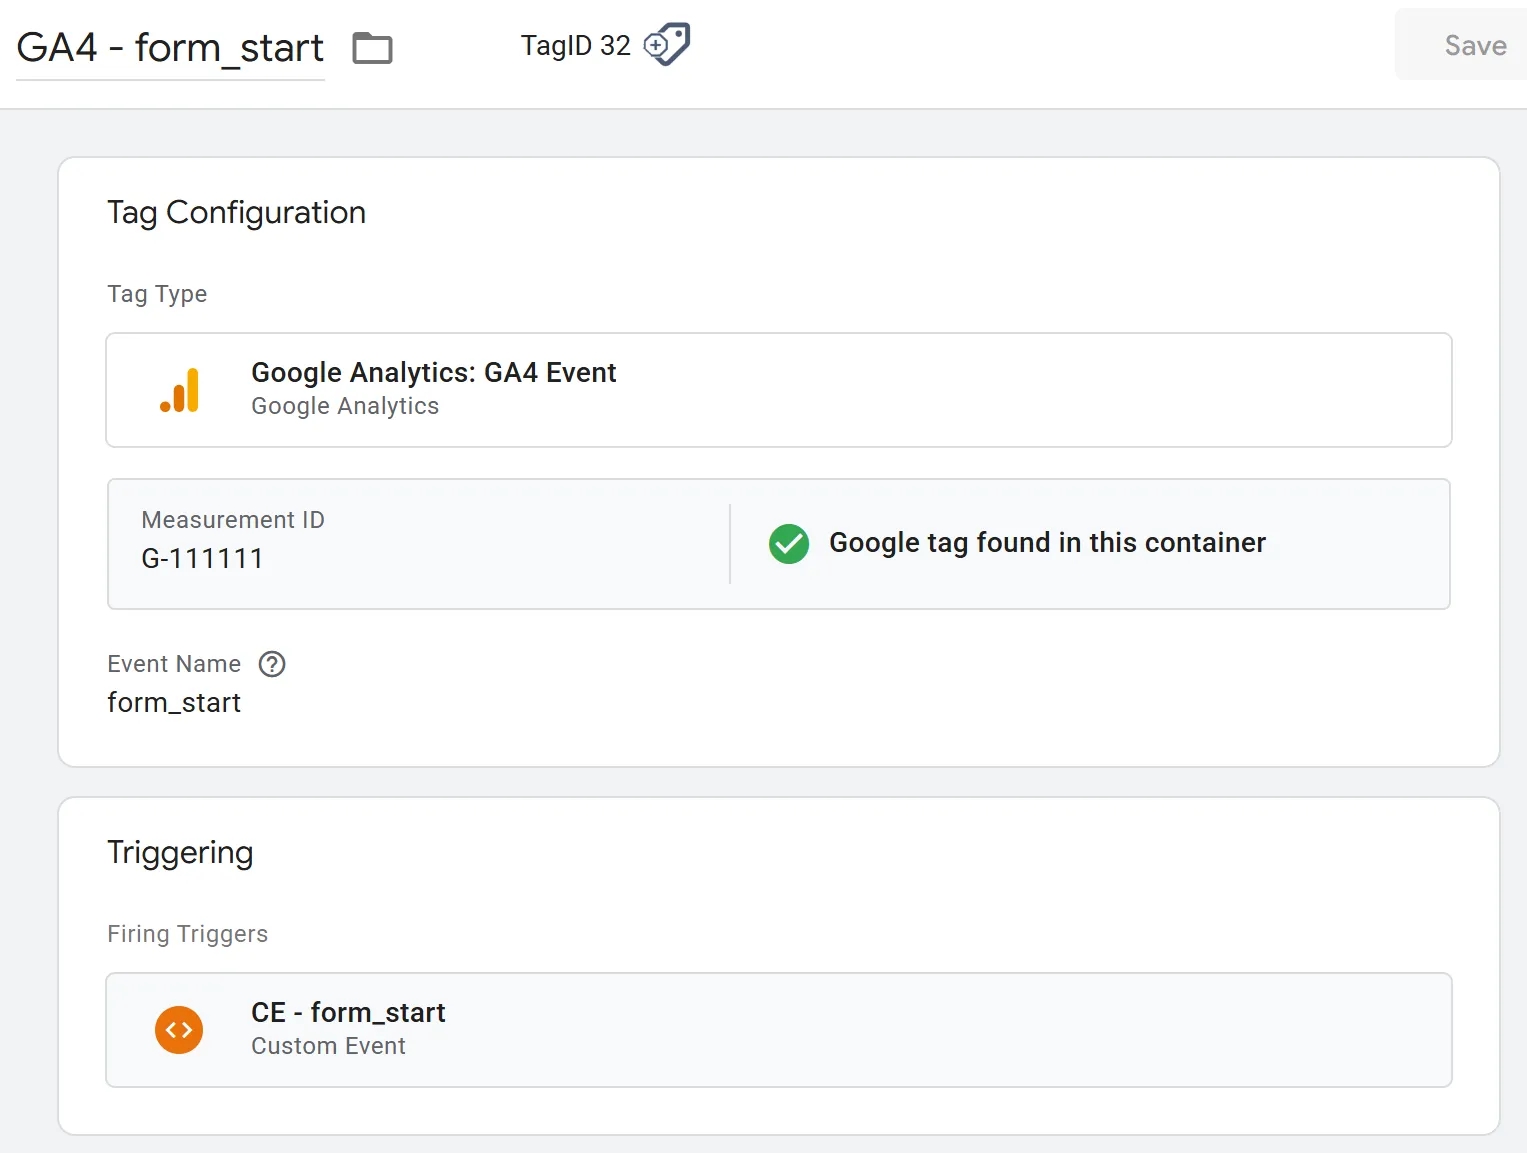1527x1153 pixels.
Task: Click the TagID 32 tag icon
Action: click(x=667, y=44)
